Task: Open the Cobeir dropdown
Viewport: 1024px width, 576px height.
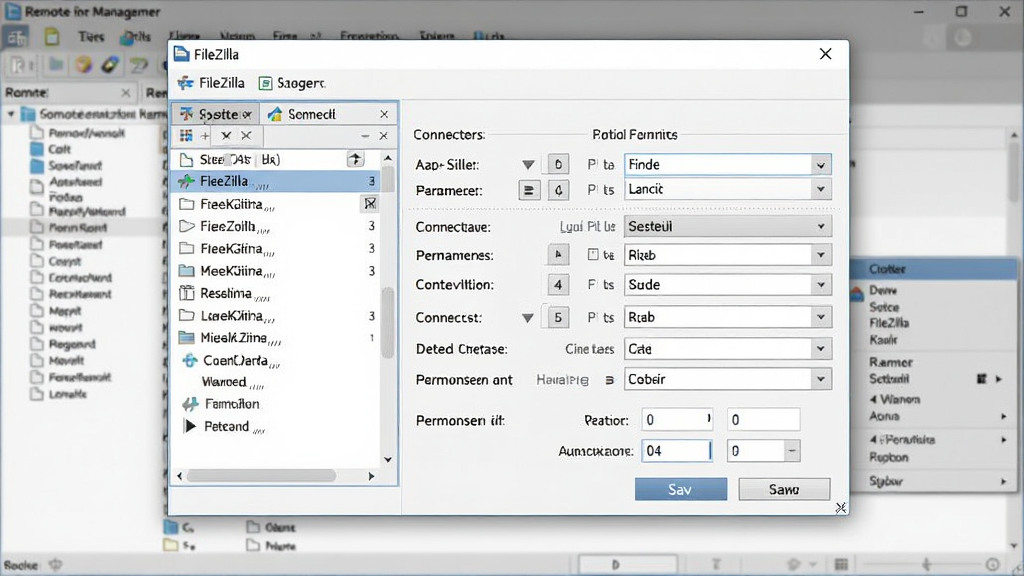Action: point(728,379)
